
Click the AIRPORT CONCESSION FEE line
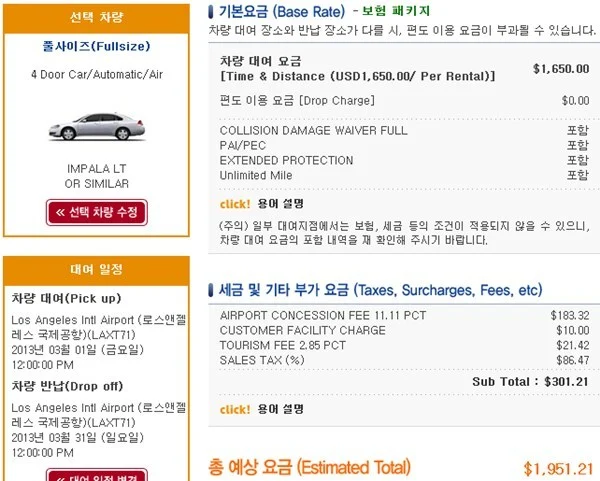(404, 315)
